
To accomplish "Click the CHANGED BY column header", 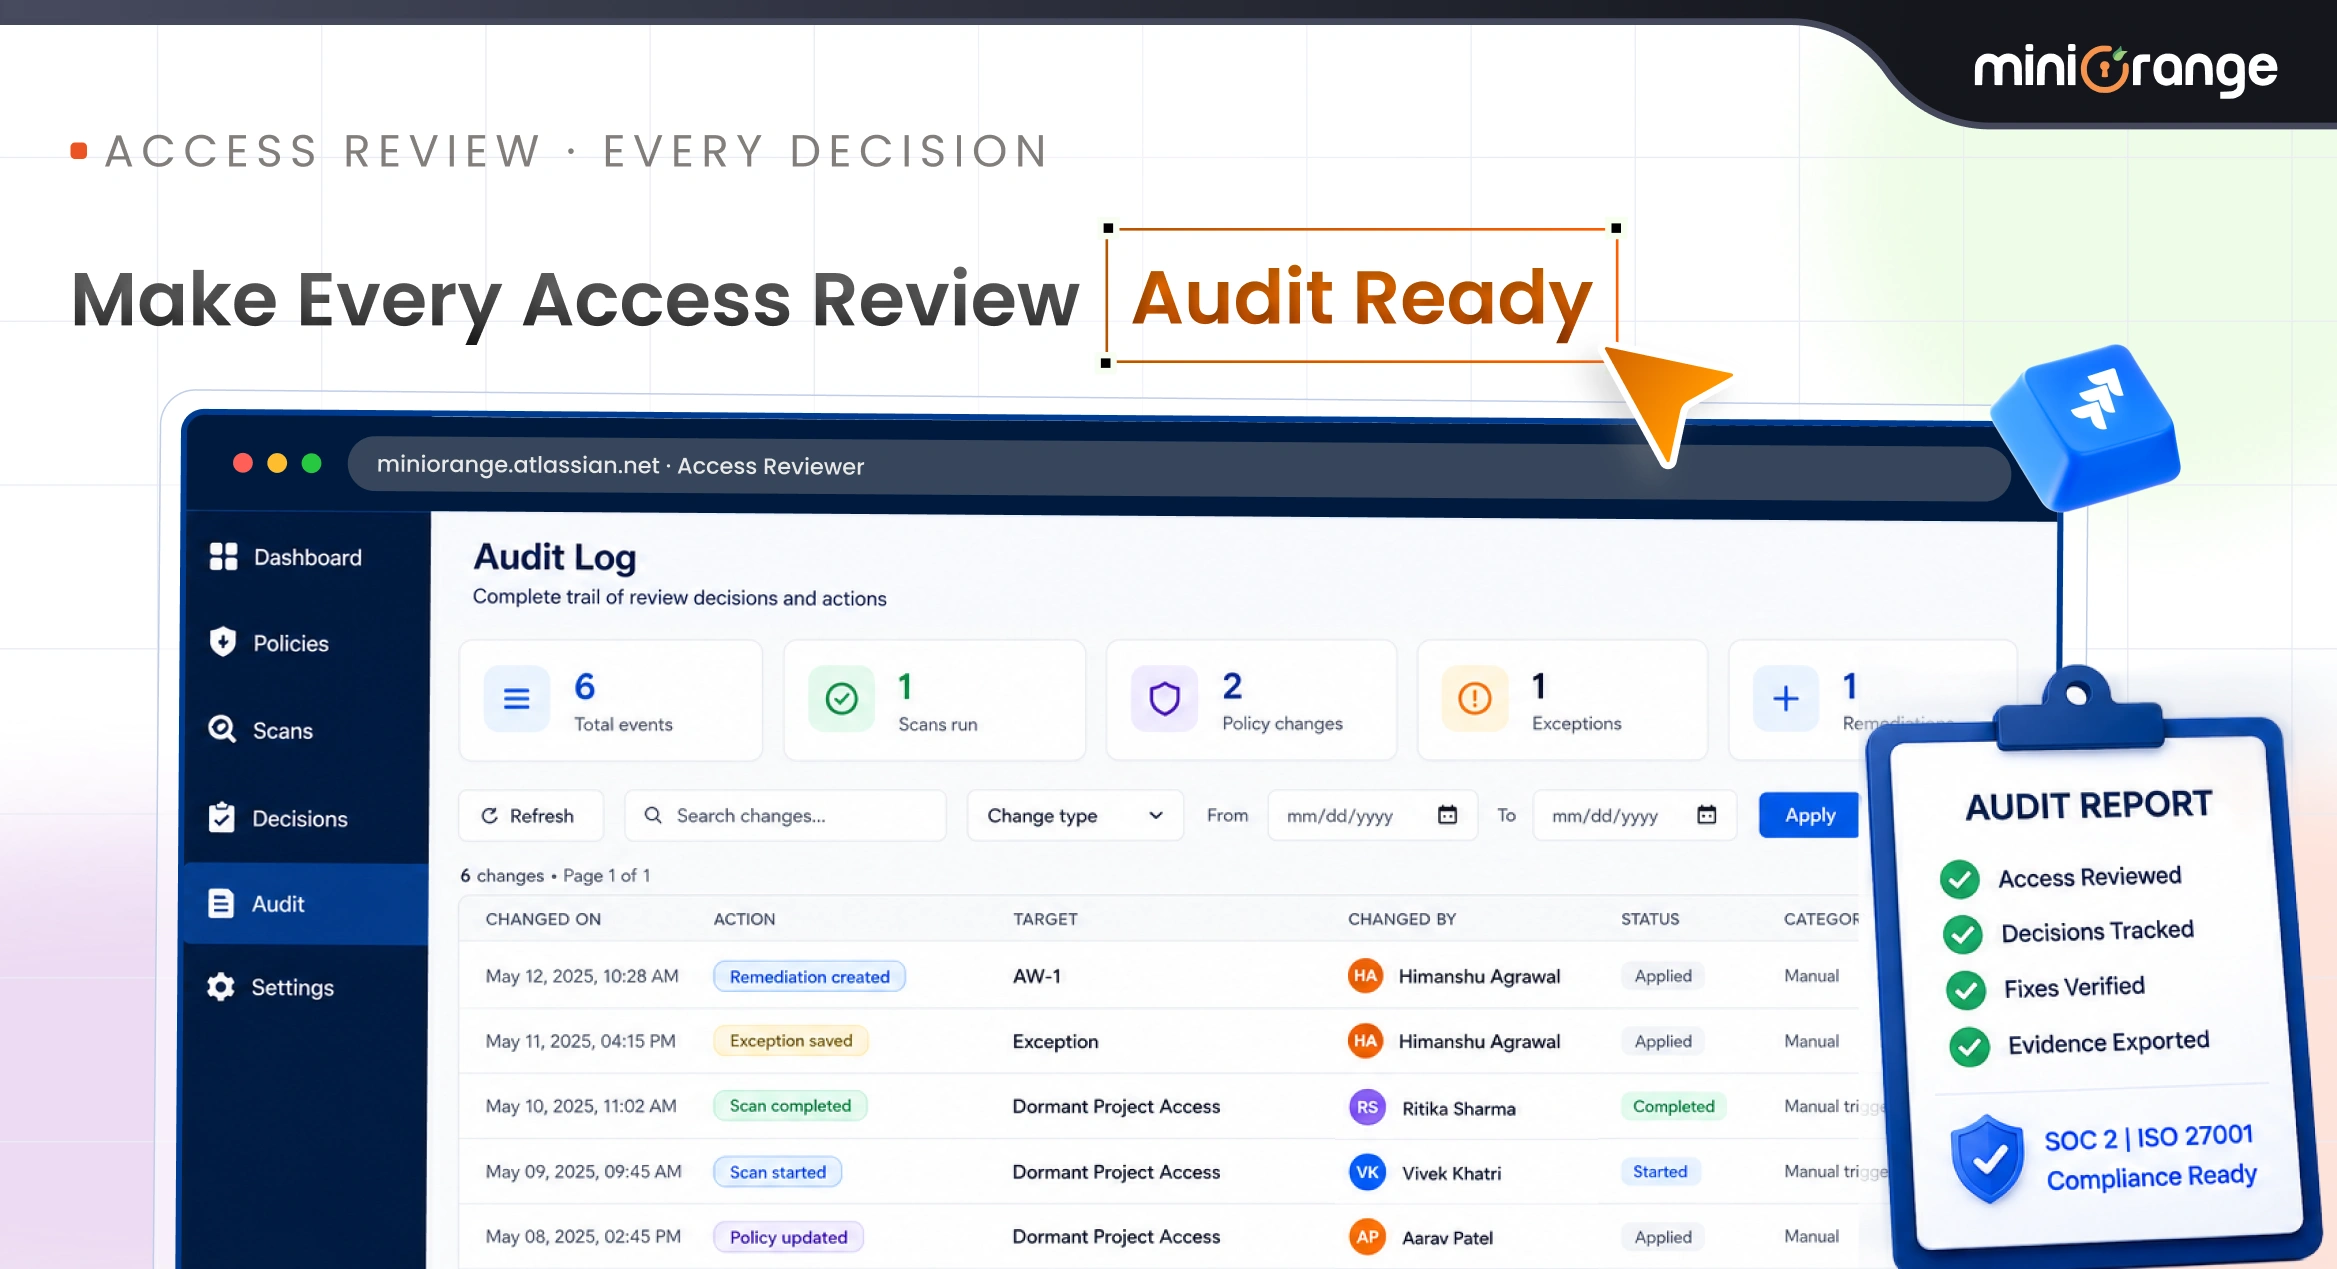I will point(1402,919).
